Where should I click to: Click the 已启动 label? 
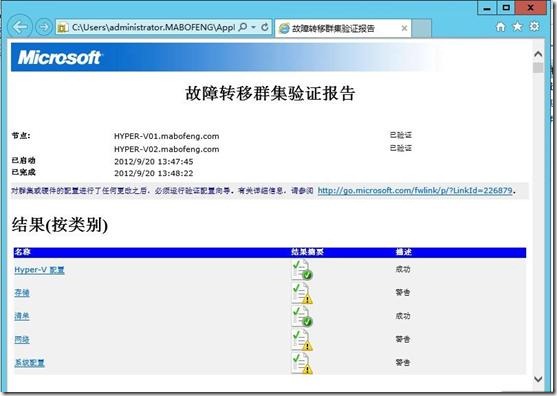click(23, 160)
